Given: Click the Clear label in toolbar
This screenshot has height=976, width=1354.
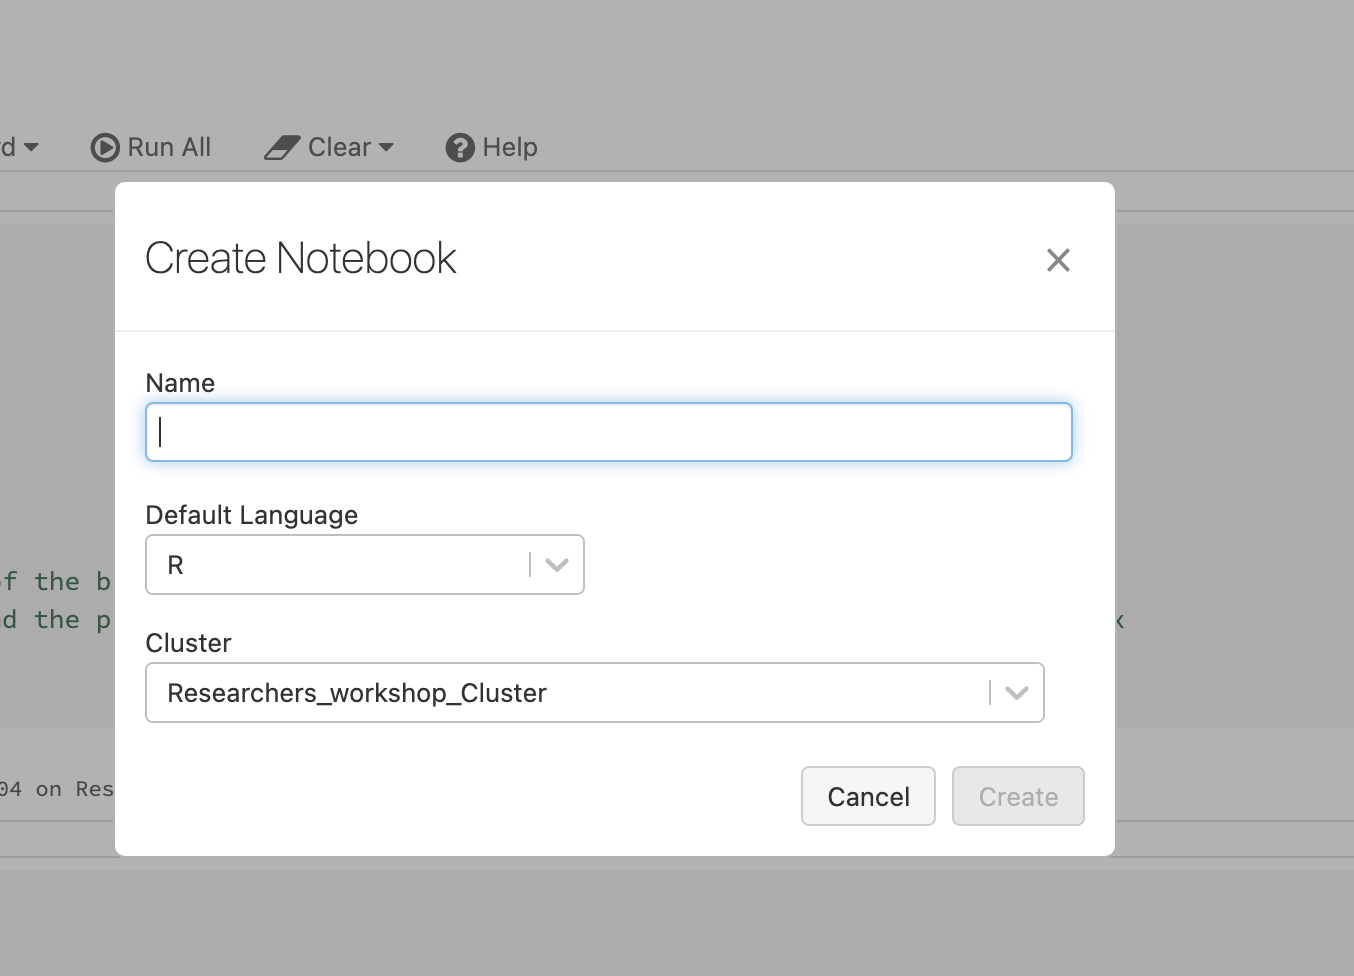Looking at the screenshot, I should point(339,148).
